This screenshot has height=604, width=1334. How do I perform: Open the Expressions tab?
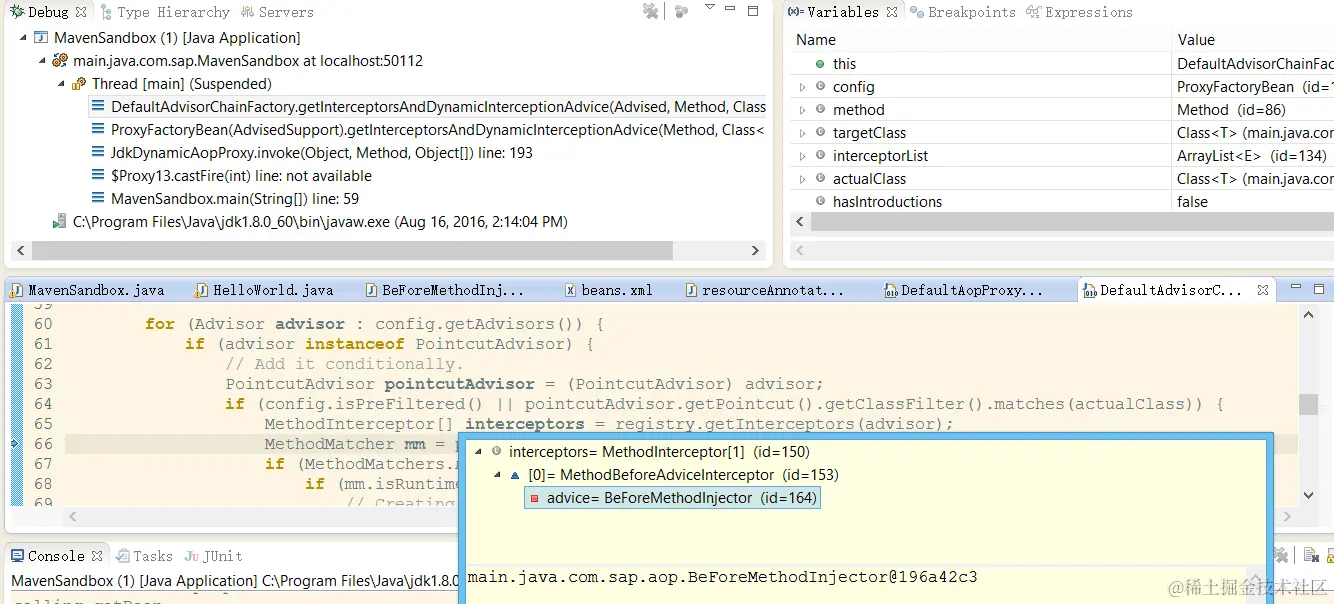1079,12
